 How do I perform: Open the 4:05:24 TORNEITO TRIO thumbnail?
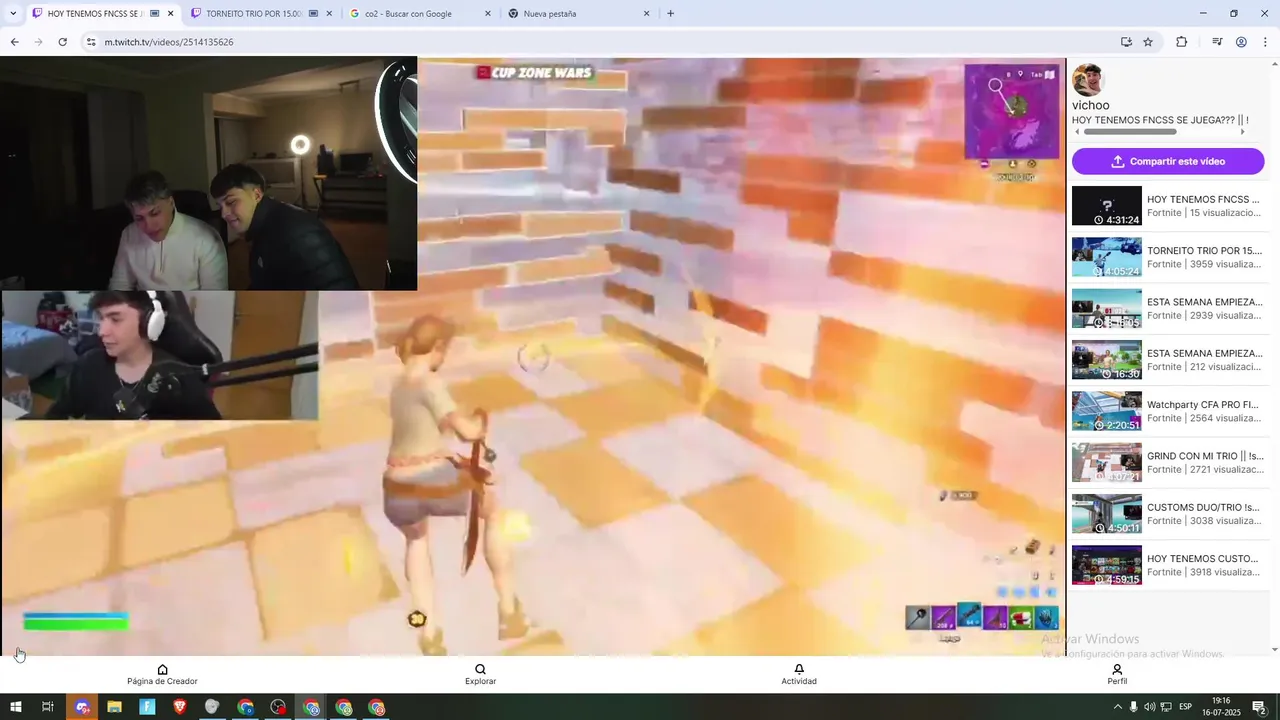[1106, 257]
